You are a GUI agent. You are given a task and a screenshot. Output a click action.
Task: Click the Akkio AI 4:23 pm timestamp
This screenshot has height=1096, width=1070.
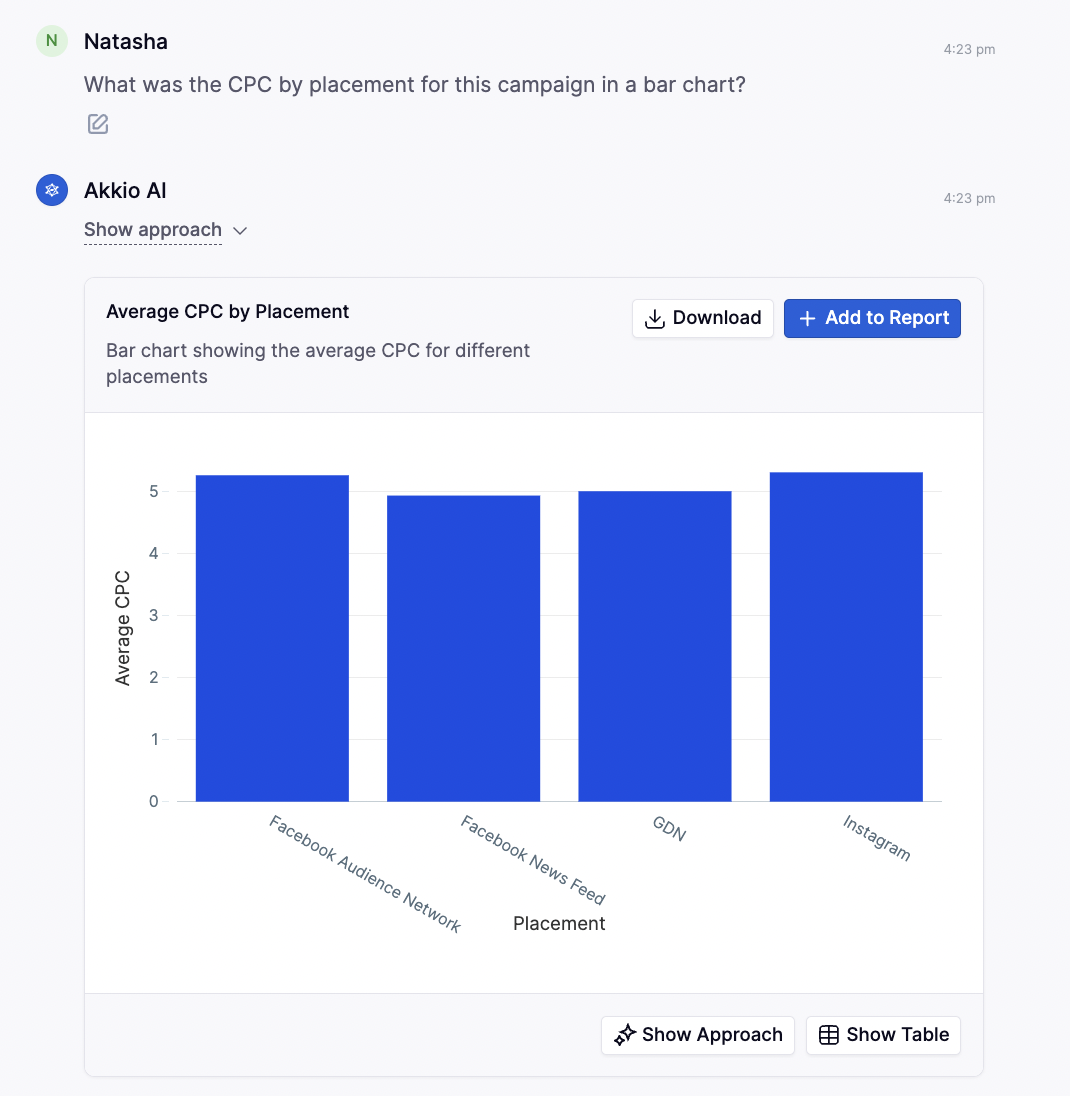pos(969,199)
